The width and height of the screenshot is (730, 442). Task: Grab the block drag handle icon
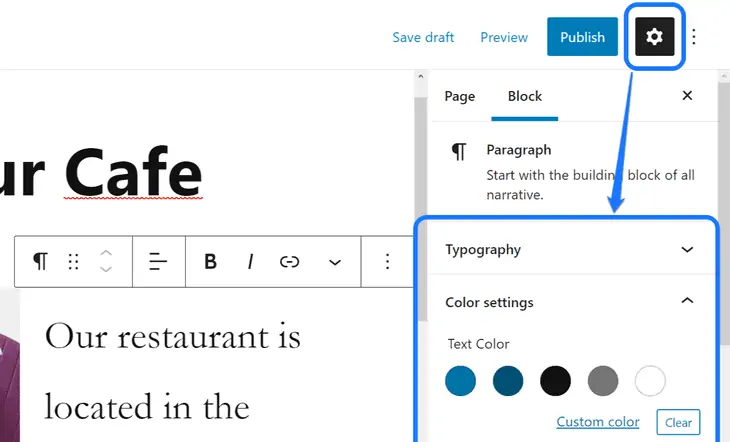pyautogui.click(x=73, y=262)
